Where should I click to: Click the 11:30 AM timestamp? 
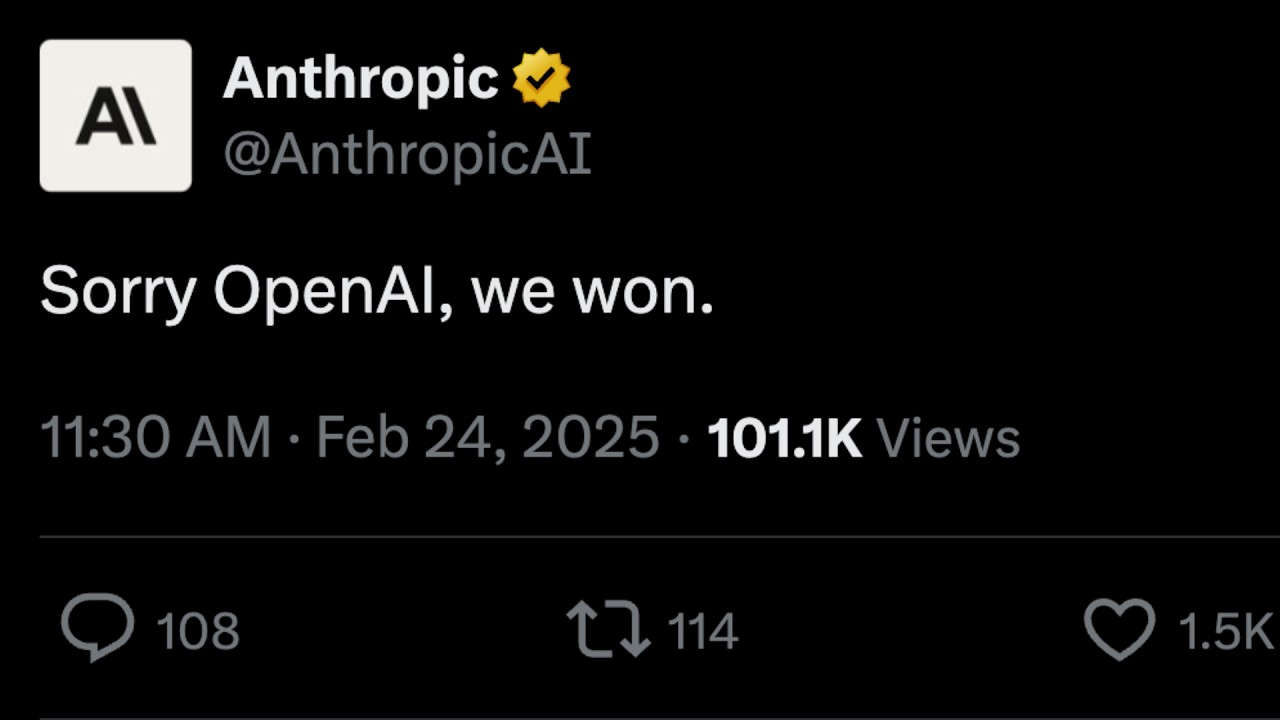155,439
